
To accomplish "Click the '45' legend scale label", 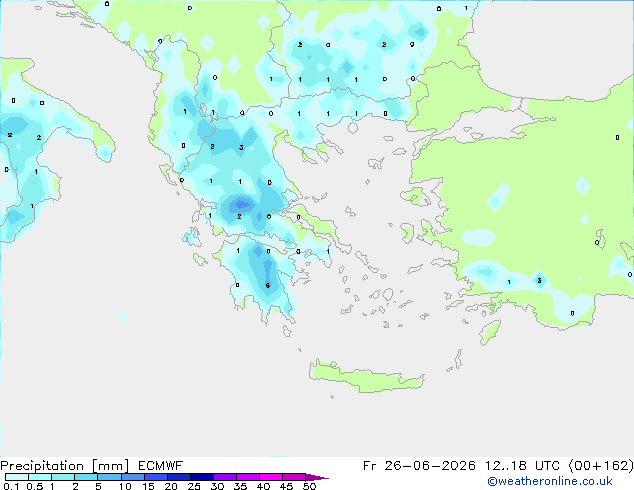I will click(x=286, y=486).
